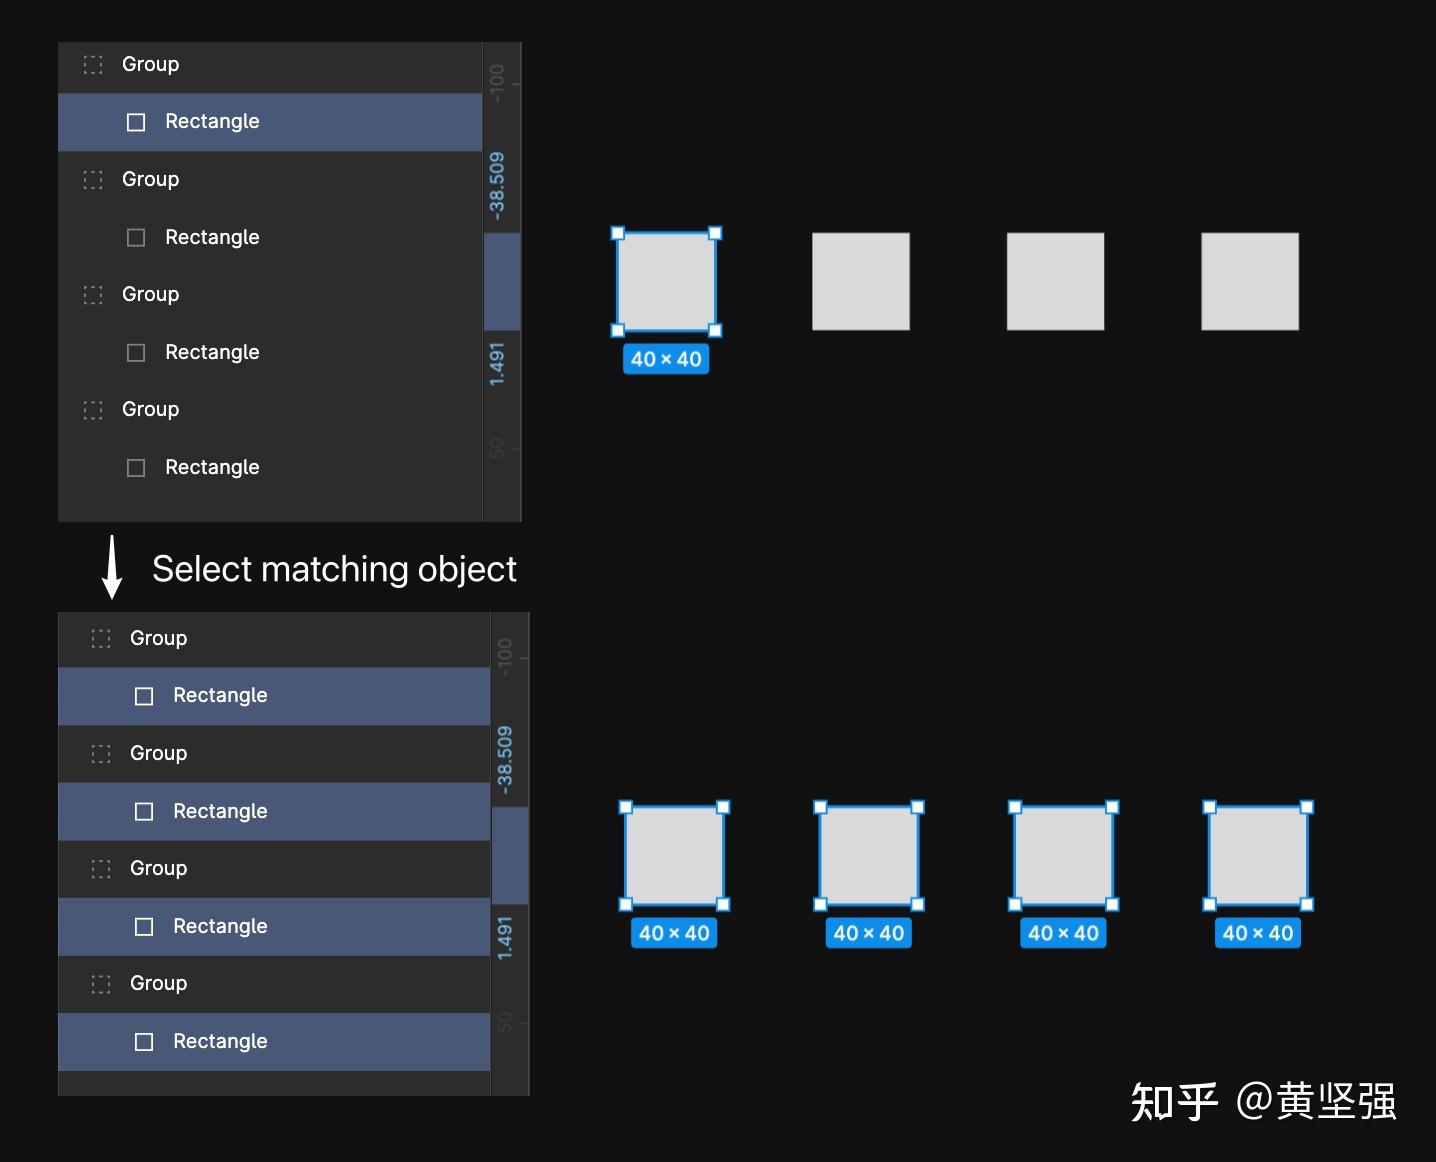Image resolution: width=1436 pixels, height=1162 pixels.
Task: Click the rectangle icon of the highlighted Rectangle layer in the upper list
Action: [x=136, y=122]
